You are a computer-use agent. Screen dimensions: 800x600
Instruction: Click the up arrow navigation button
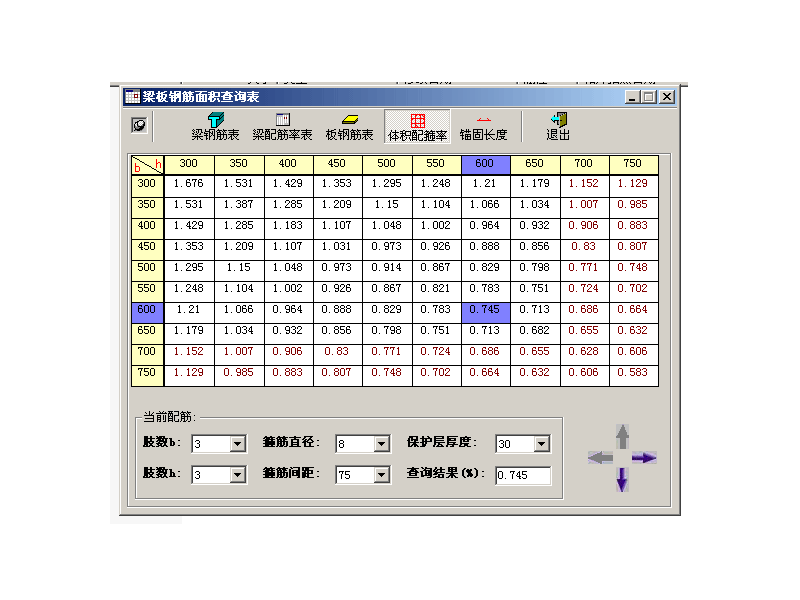pos(622,436)
